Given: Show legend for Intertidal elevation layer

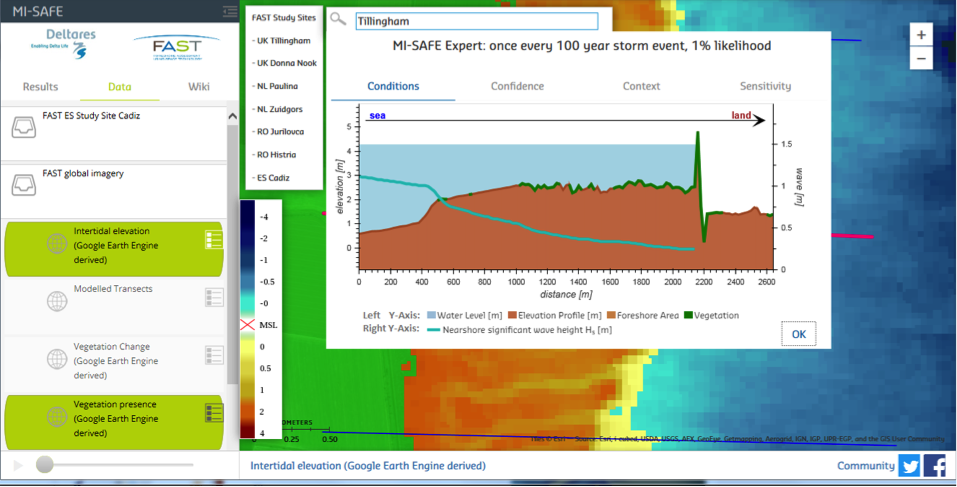Looking at the screenshot, I should (x=214, y=239).
